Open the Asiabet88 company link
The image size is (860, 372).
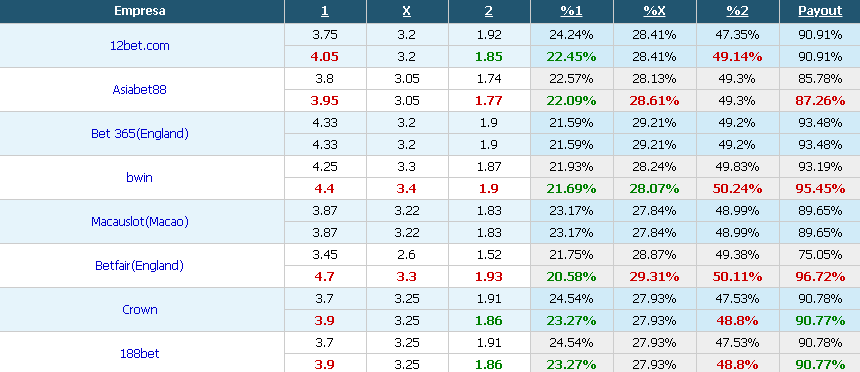pos(139,90)
